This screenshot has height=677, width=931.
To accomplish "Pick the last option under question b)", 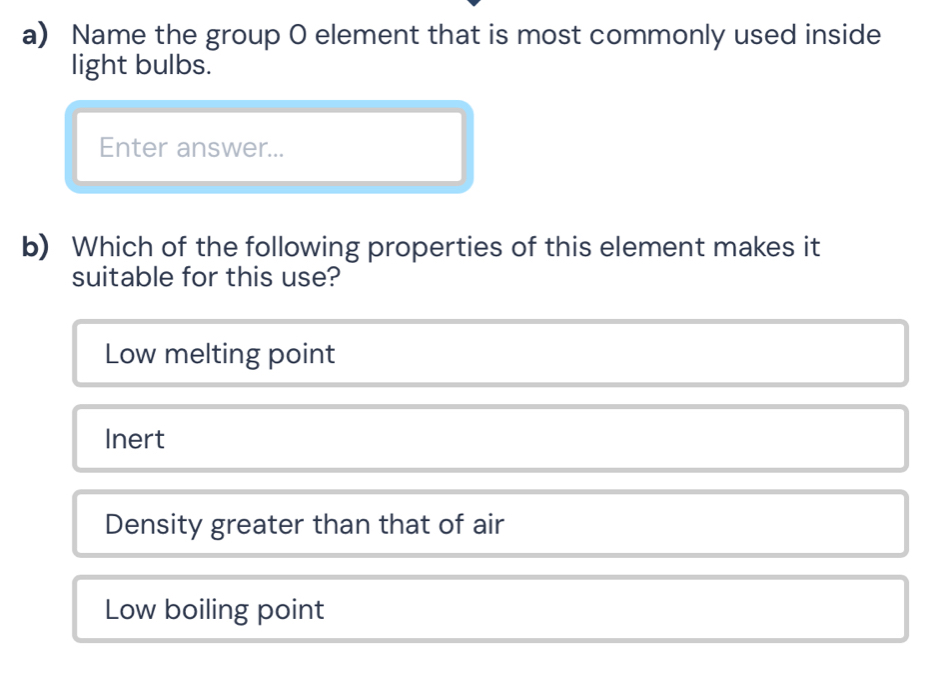I will [491, 609].
